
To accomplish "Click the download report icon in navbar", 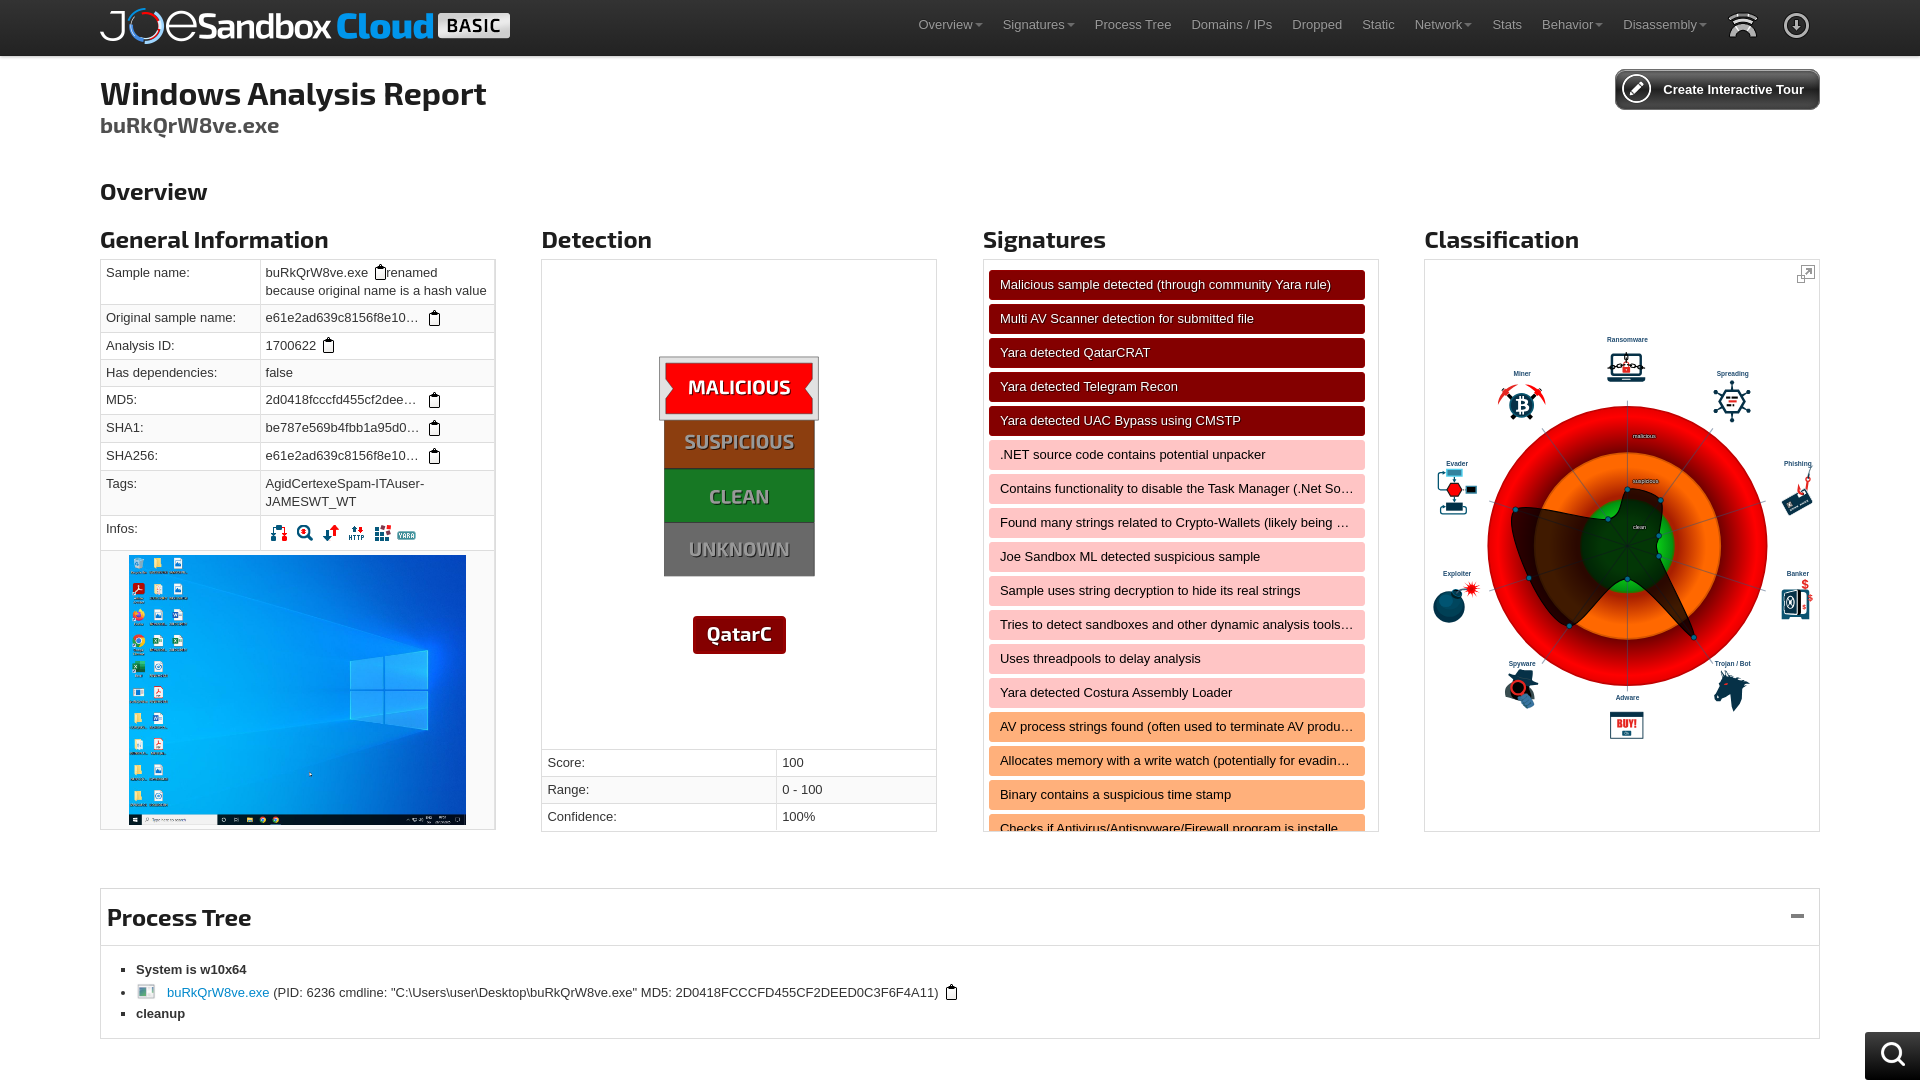I will [1796, 25].
